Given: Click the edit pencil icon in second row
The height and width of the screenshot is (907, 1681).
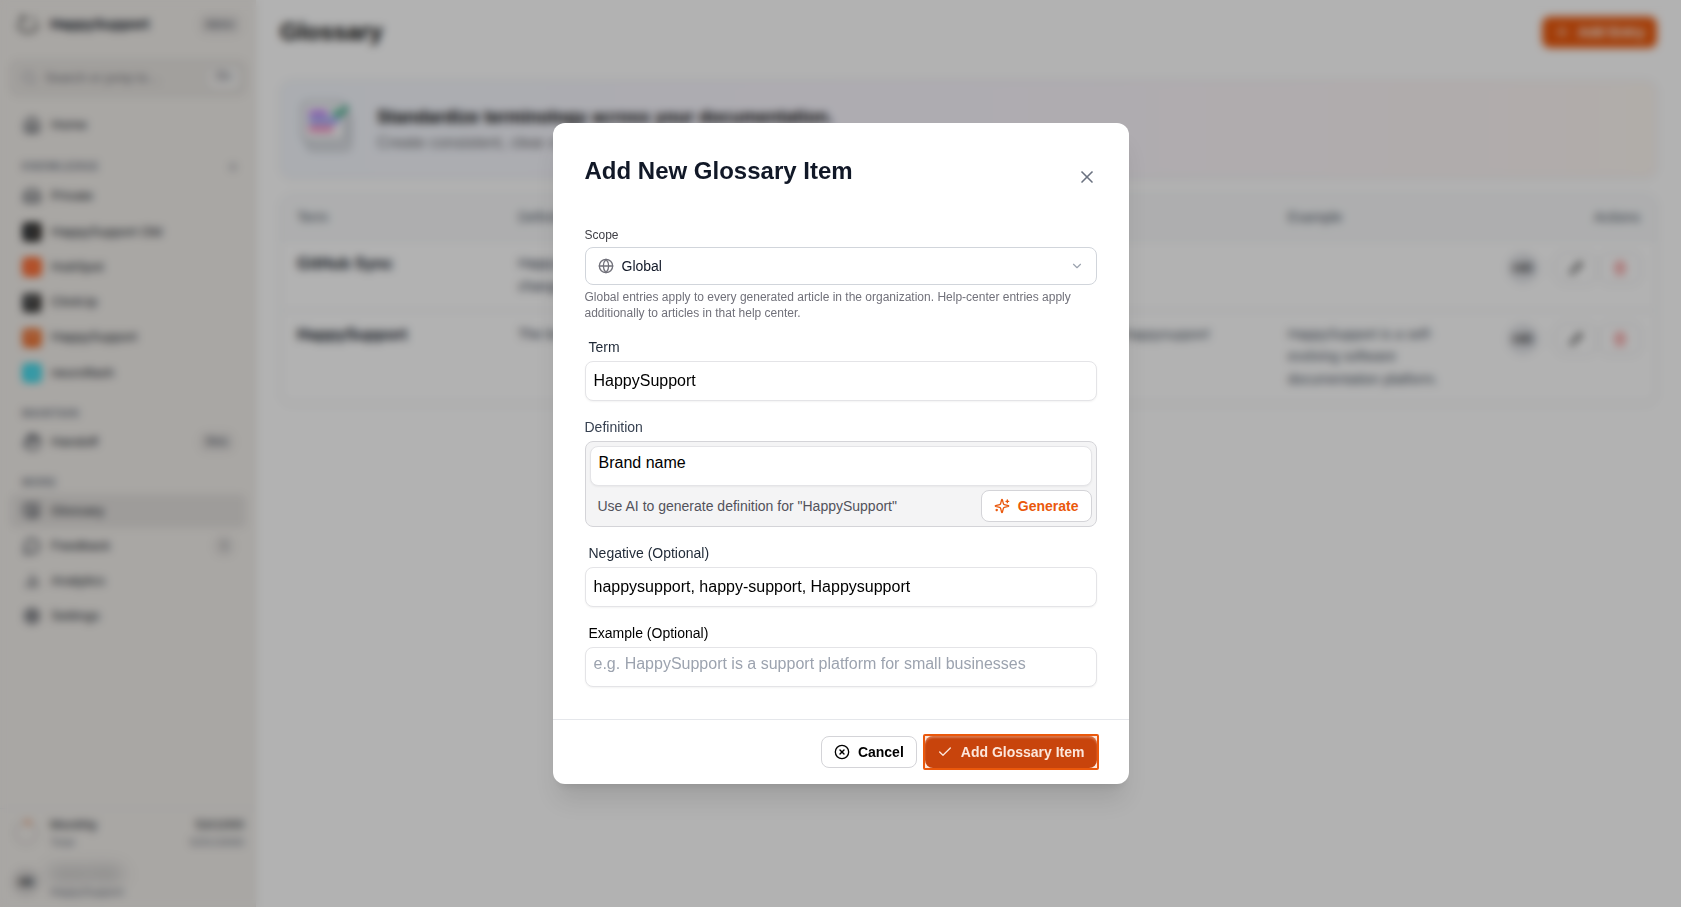Looking at the screenshot, I should 1575,339.
